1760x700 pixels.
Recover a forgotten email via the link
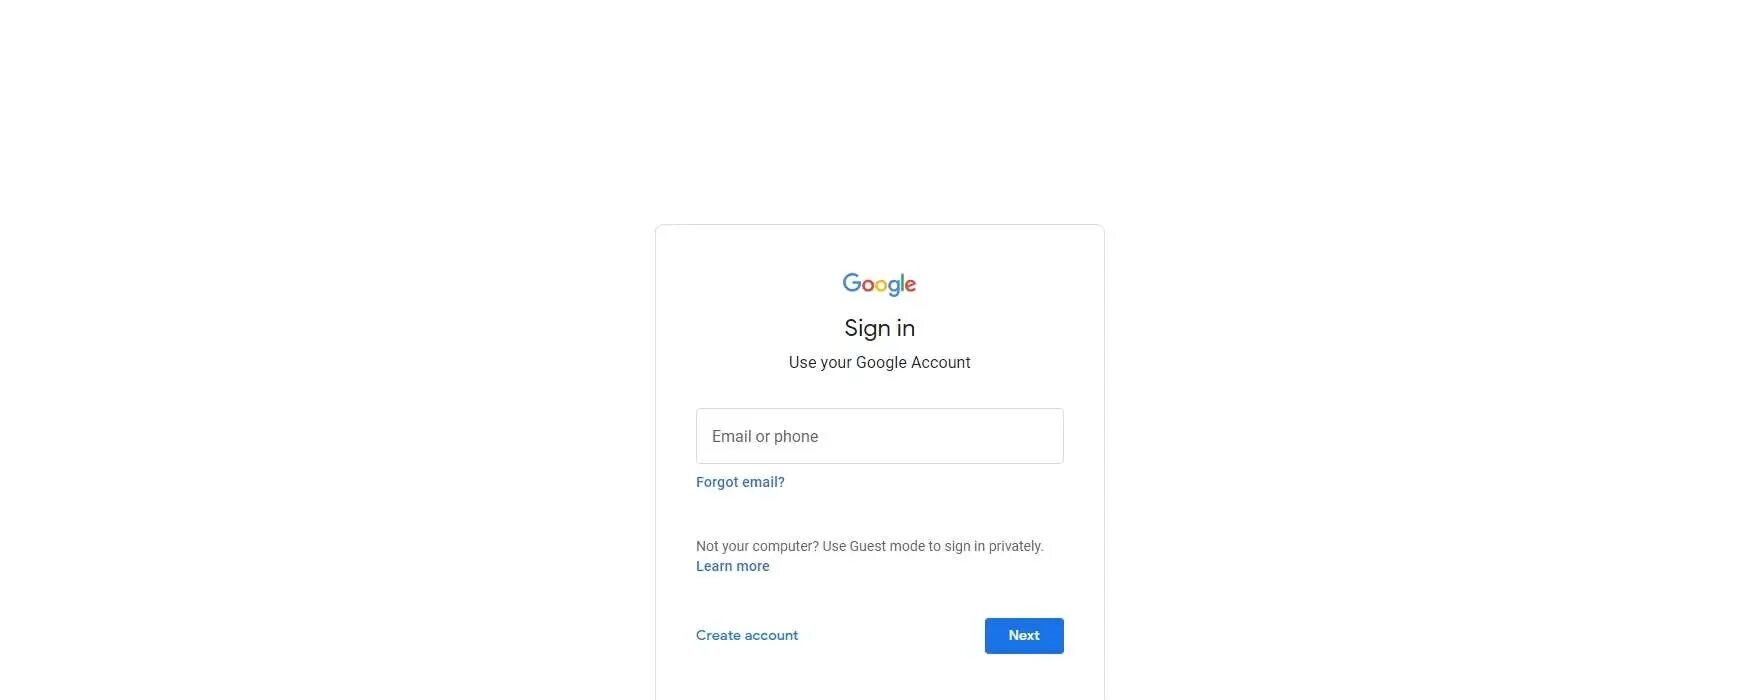740,482
